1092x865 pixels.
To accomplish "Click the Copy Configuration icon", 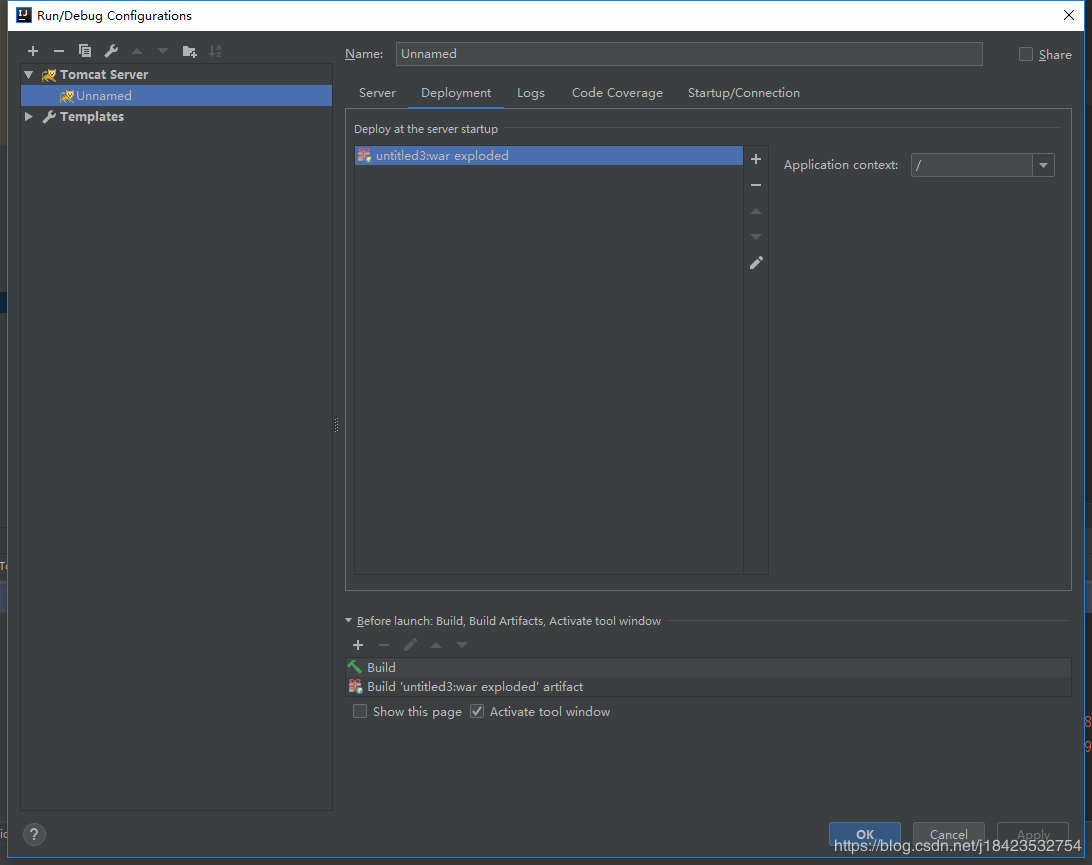I will tap(85, 51).
